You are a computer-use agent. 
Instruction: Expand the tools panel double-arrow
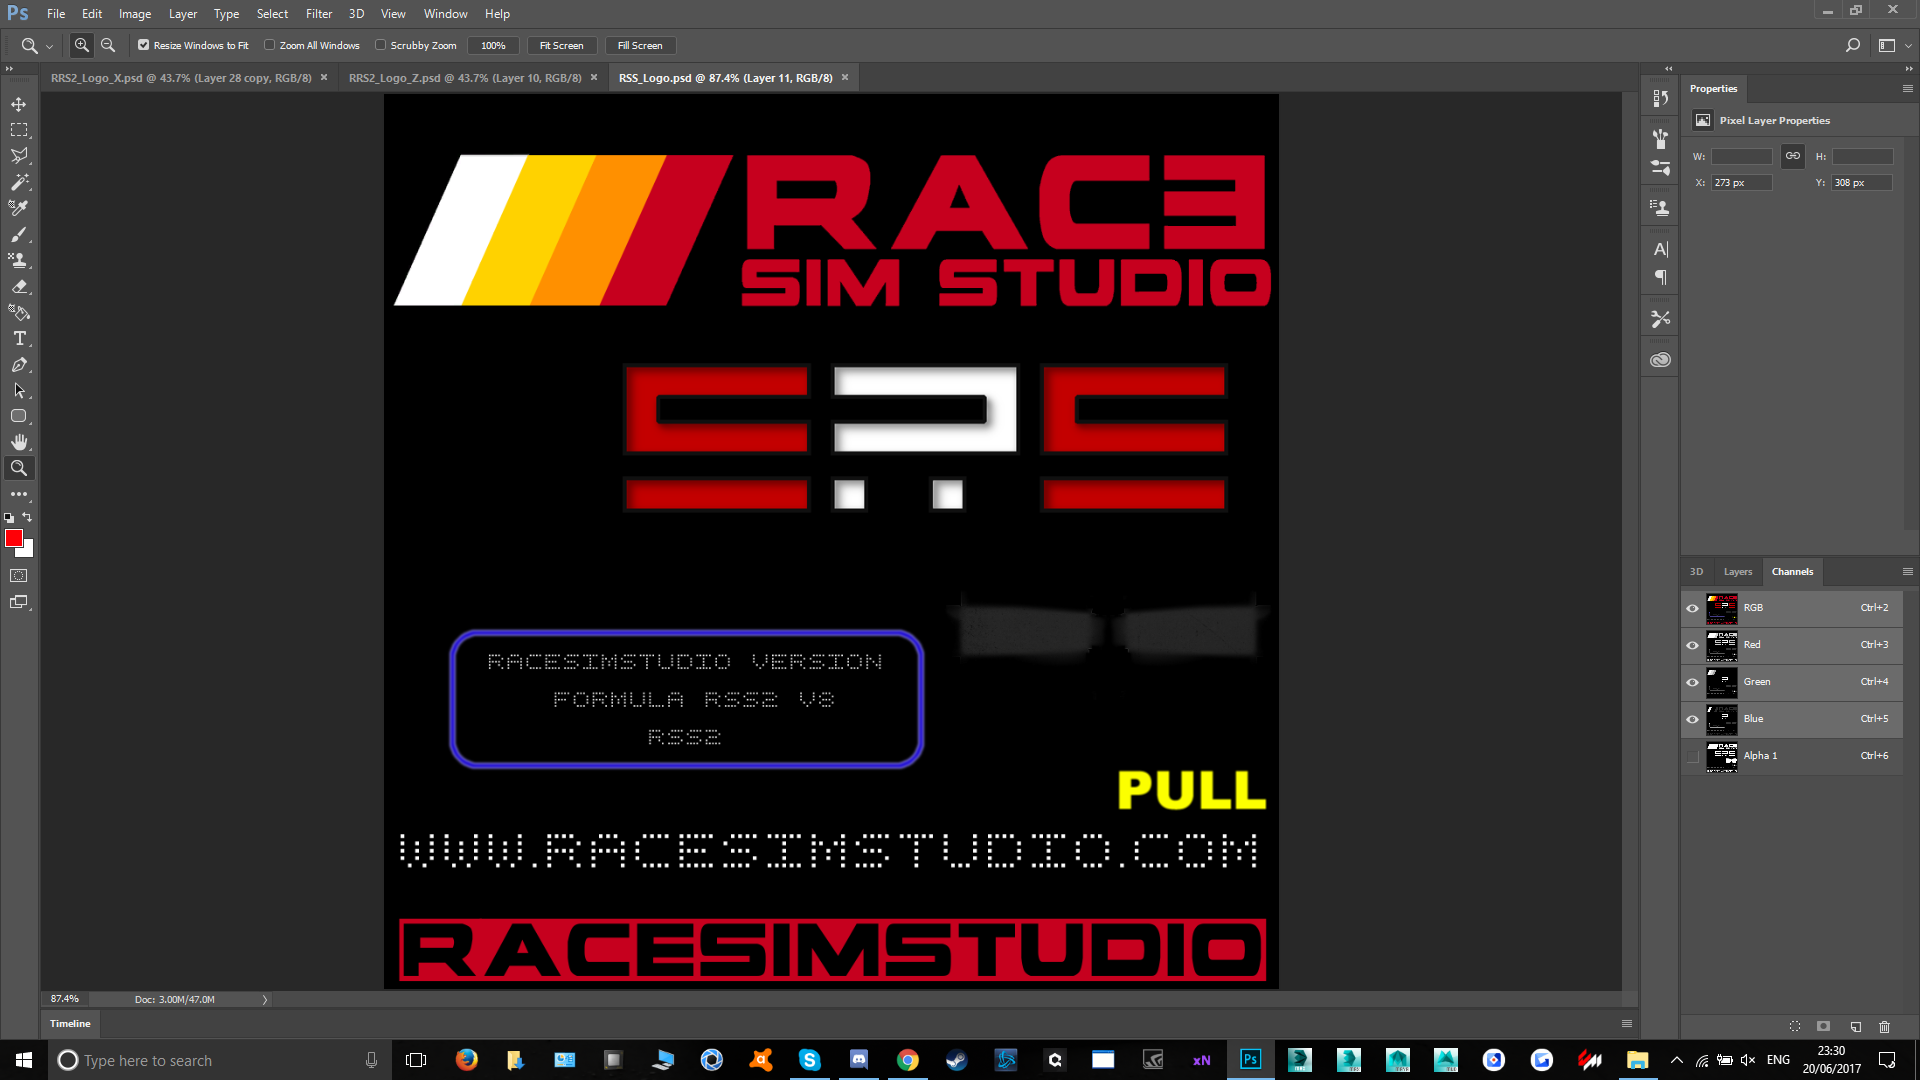(x=9, y=69)
